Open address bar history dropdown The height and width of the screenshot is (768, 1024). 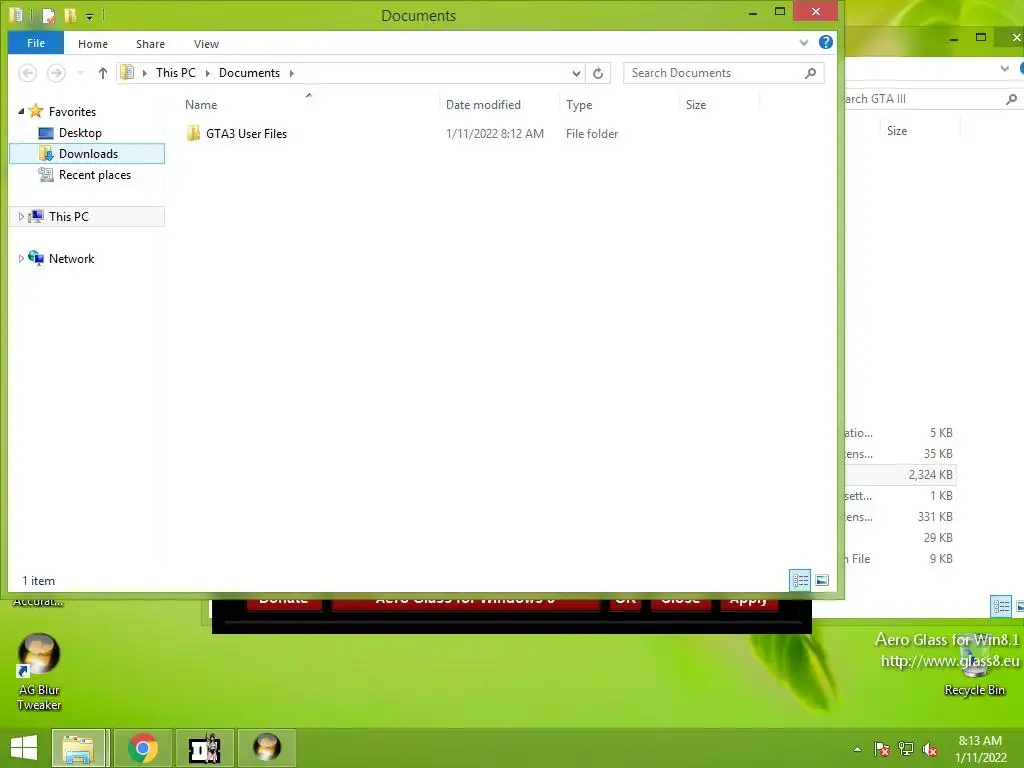(x=576, y=73)
